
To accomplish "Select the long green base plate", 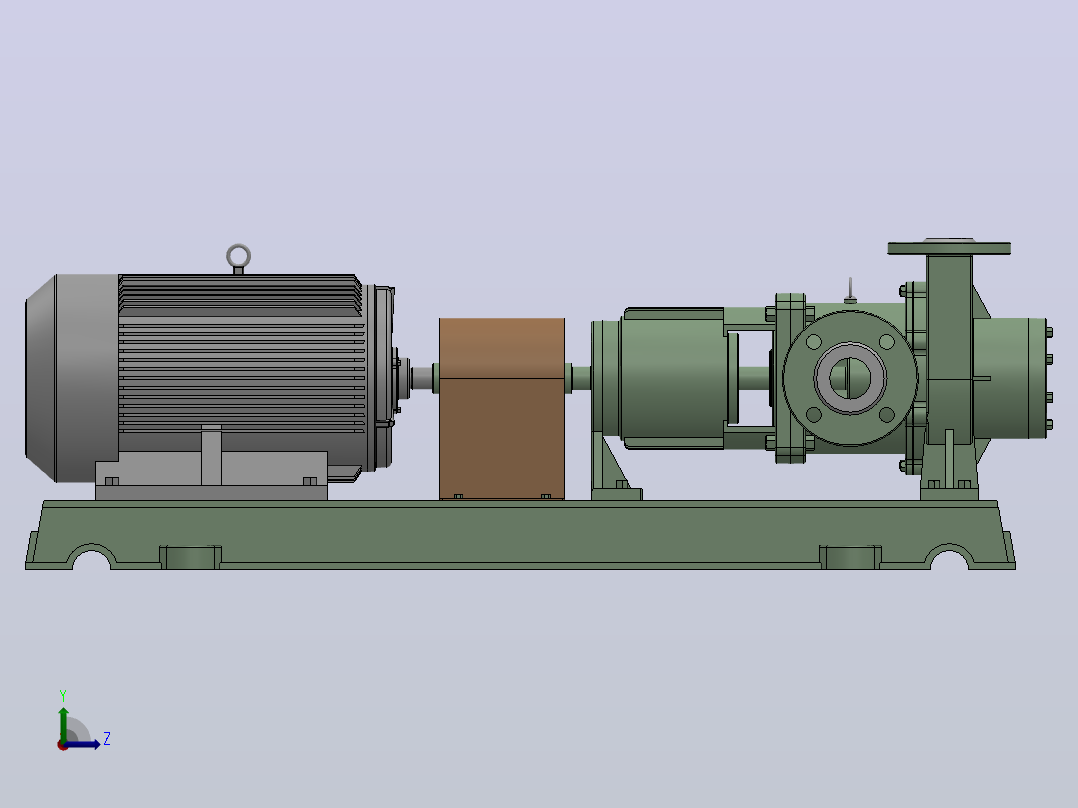I will (520, 534).
